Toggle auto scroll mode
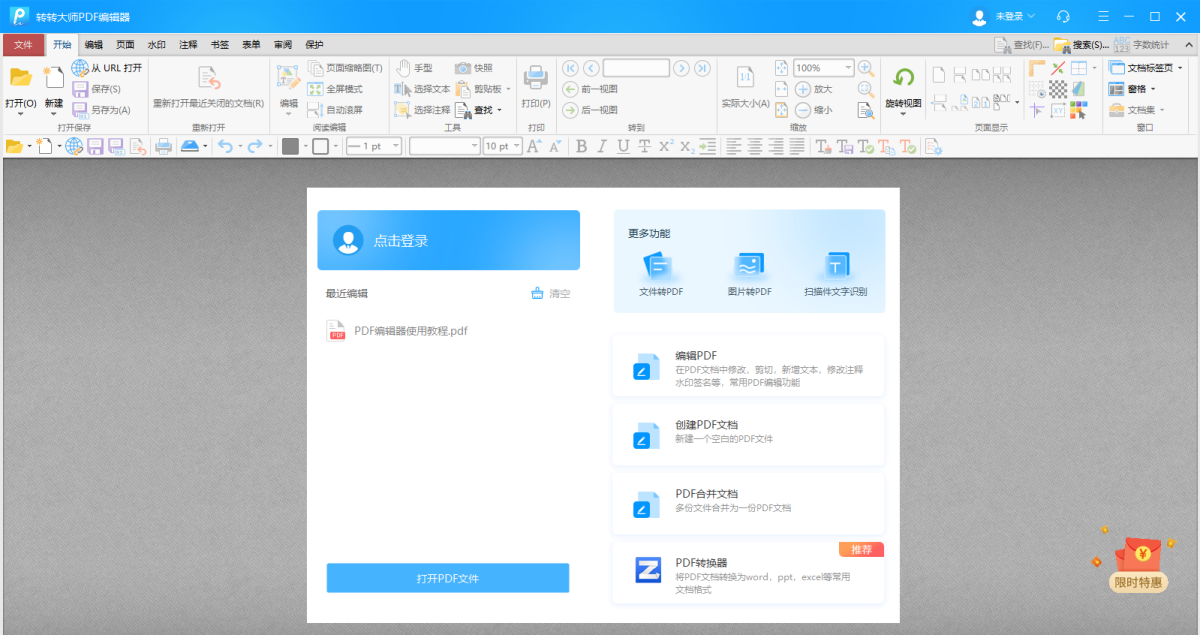Screen dimensions: 1200x635 (335, 110)
